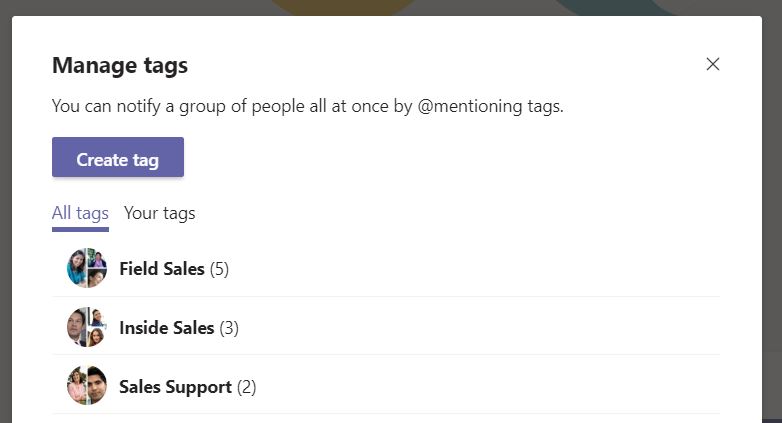Click the Inside Sales group avatar
Screen dimensions: 782x423
click(87, 327)
